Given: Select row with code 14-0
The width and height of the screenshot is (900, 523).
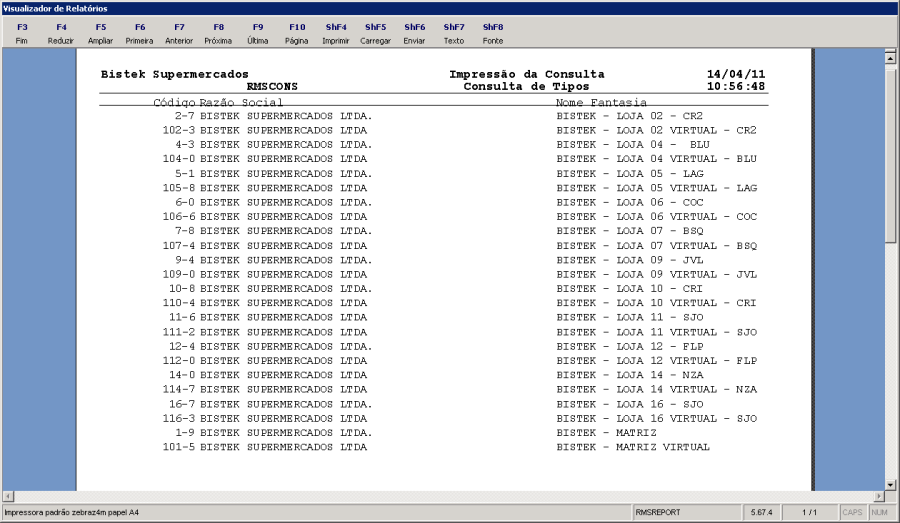Looking at the screenshot, I should [436, 375].
